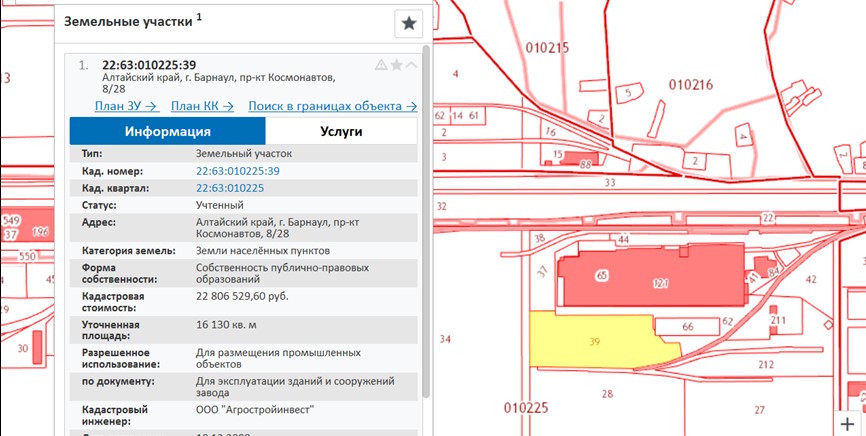Viewport: 866px width, 436px height.
Task: Switch to the Информация tab
Action: tap(167, 132)
